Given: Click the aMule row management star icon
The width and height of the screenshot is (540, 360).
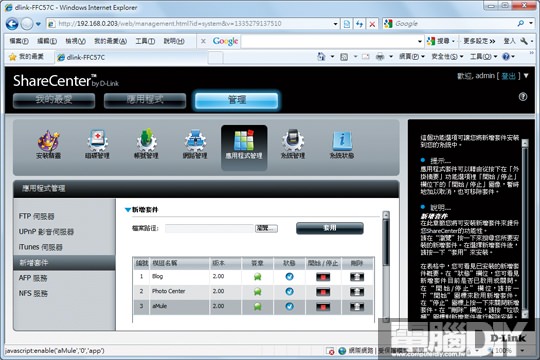Looking at the screenshot, I should click(x=257, y=307).
